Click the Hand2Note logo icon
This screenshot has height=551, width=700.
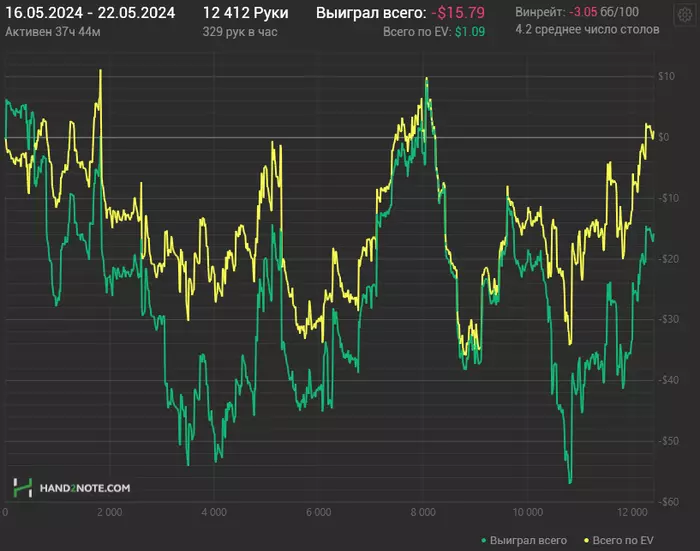tap(22, 488)
